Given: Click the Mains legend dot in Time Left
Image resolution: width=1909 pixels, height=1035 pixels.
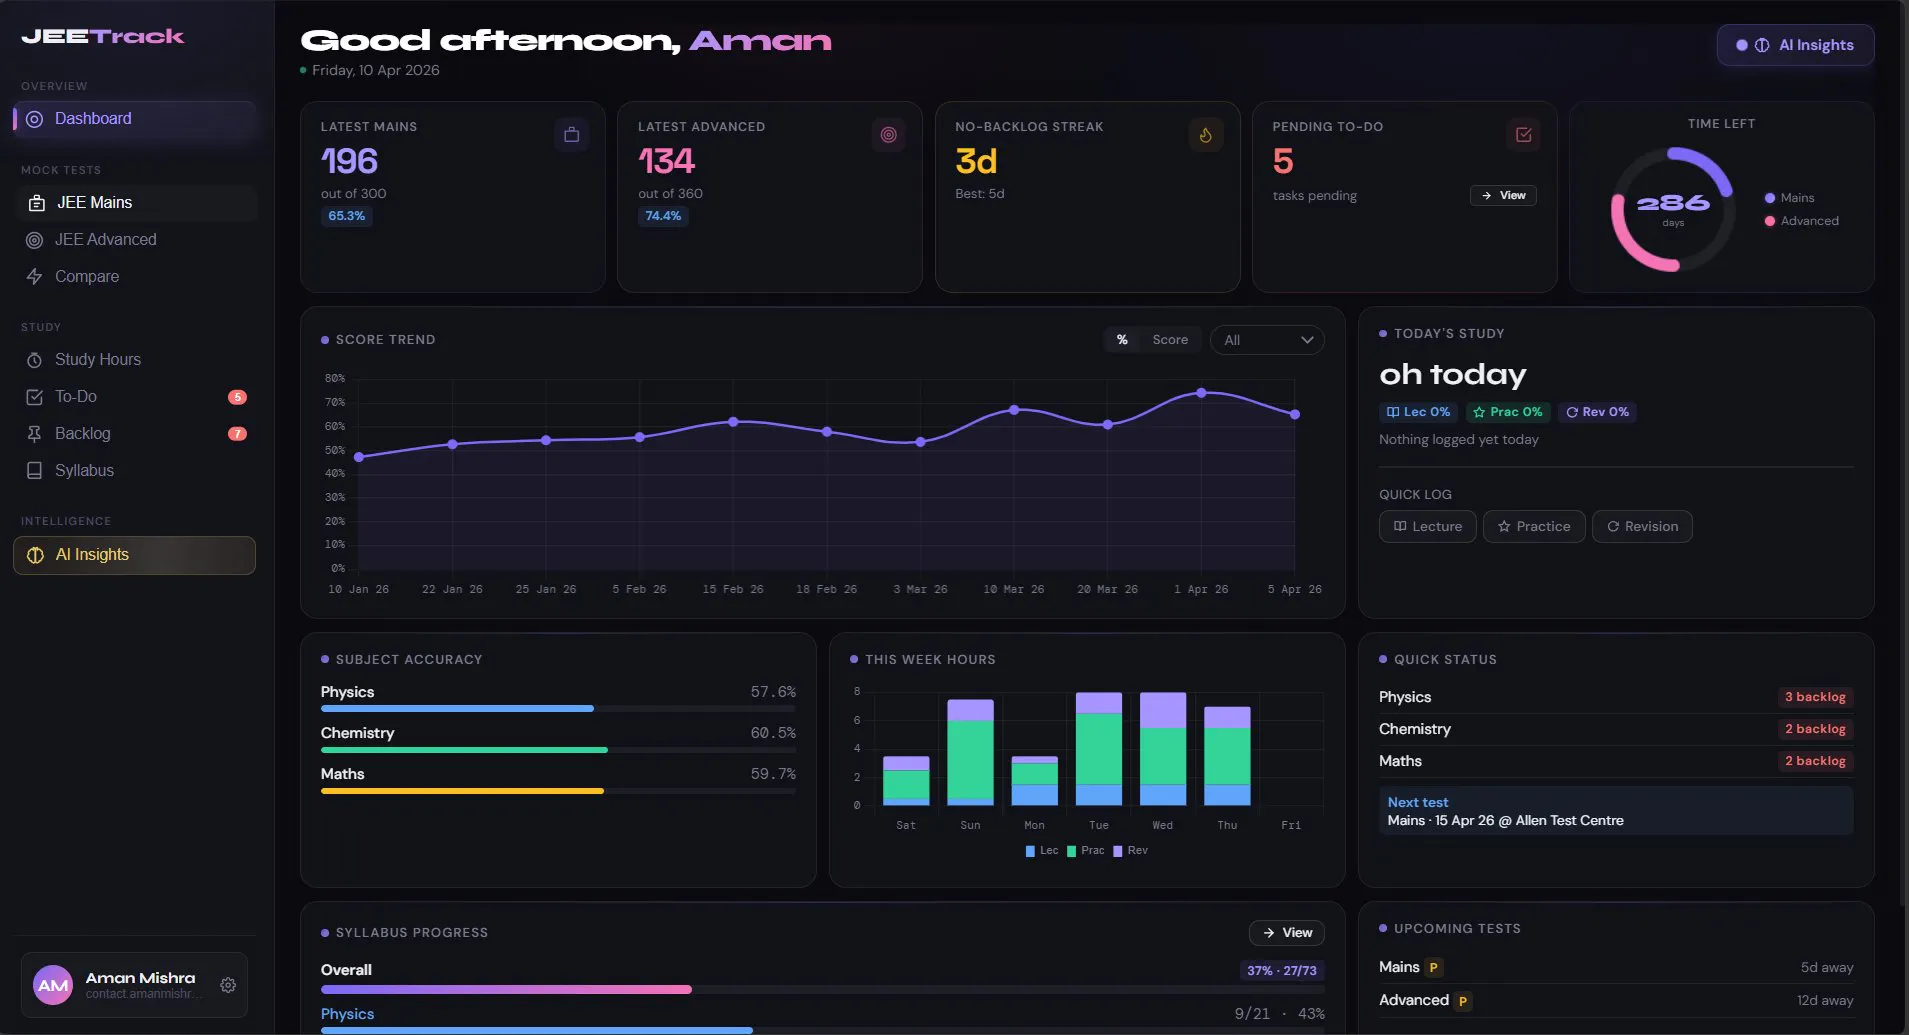Looking at the screenshot, I should pyautogui.click(x=1770, y=198).
